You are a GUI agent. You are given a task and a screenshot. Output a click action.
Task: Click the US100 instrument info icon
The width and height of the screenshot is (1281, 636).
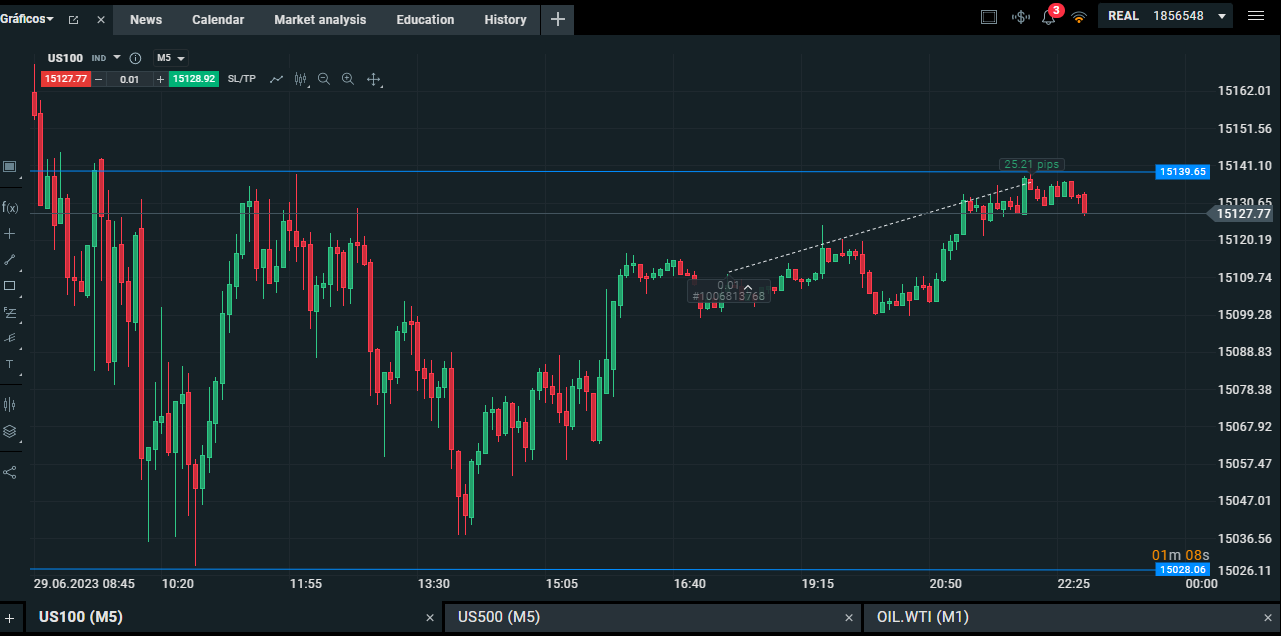point(135,58)
